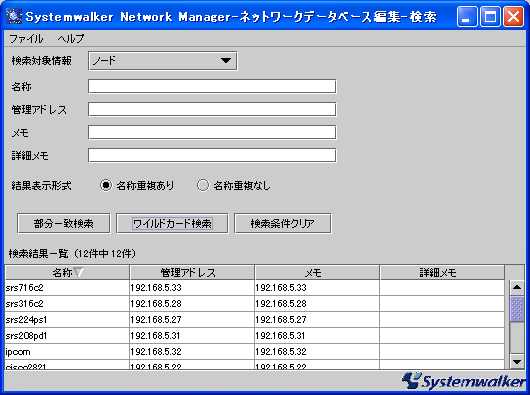Image resolution: width=530 pixels, height=395 pixels.
Task: Click the scrollbar up arrow
Action: [x=517, y=287]
